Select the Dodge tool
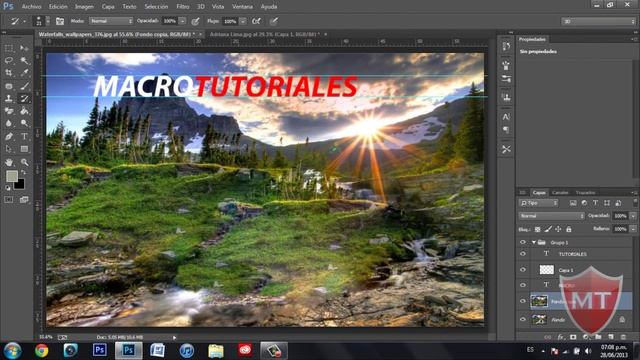This screenshot has width=640, height=360. point(24,123)
